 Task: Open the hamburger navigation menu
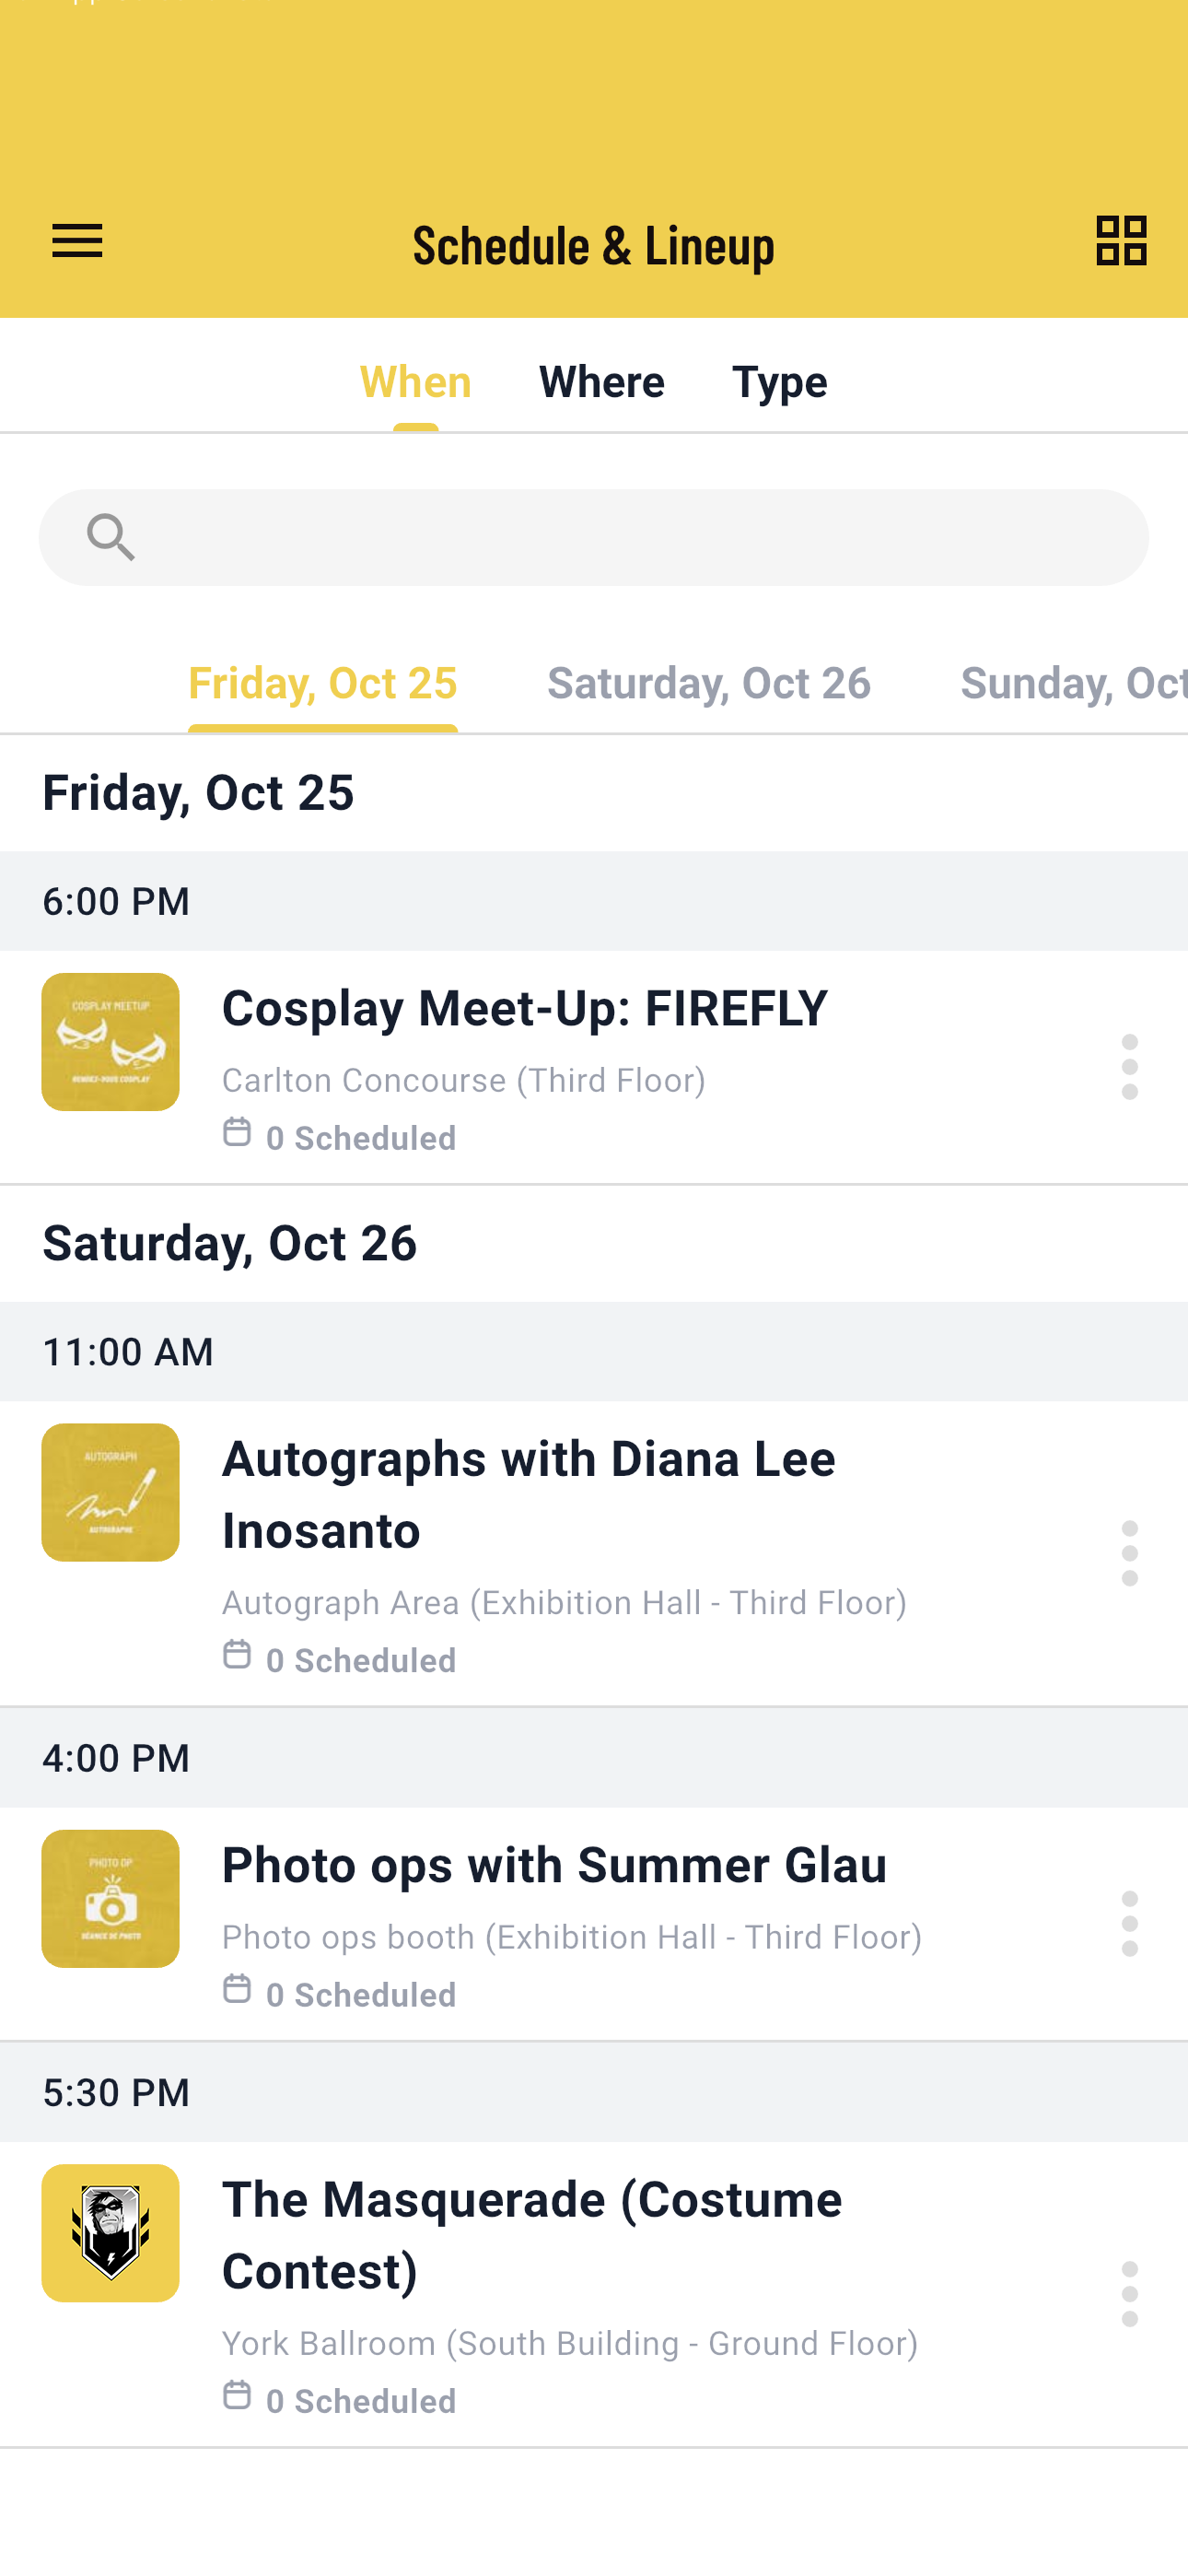pos(77,241)
